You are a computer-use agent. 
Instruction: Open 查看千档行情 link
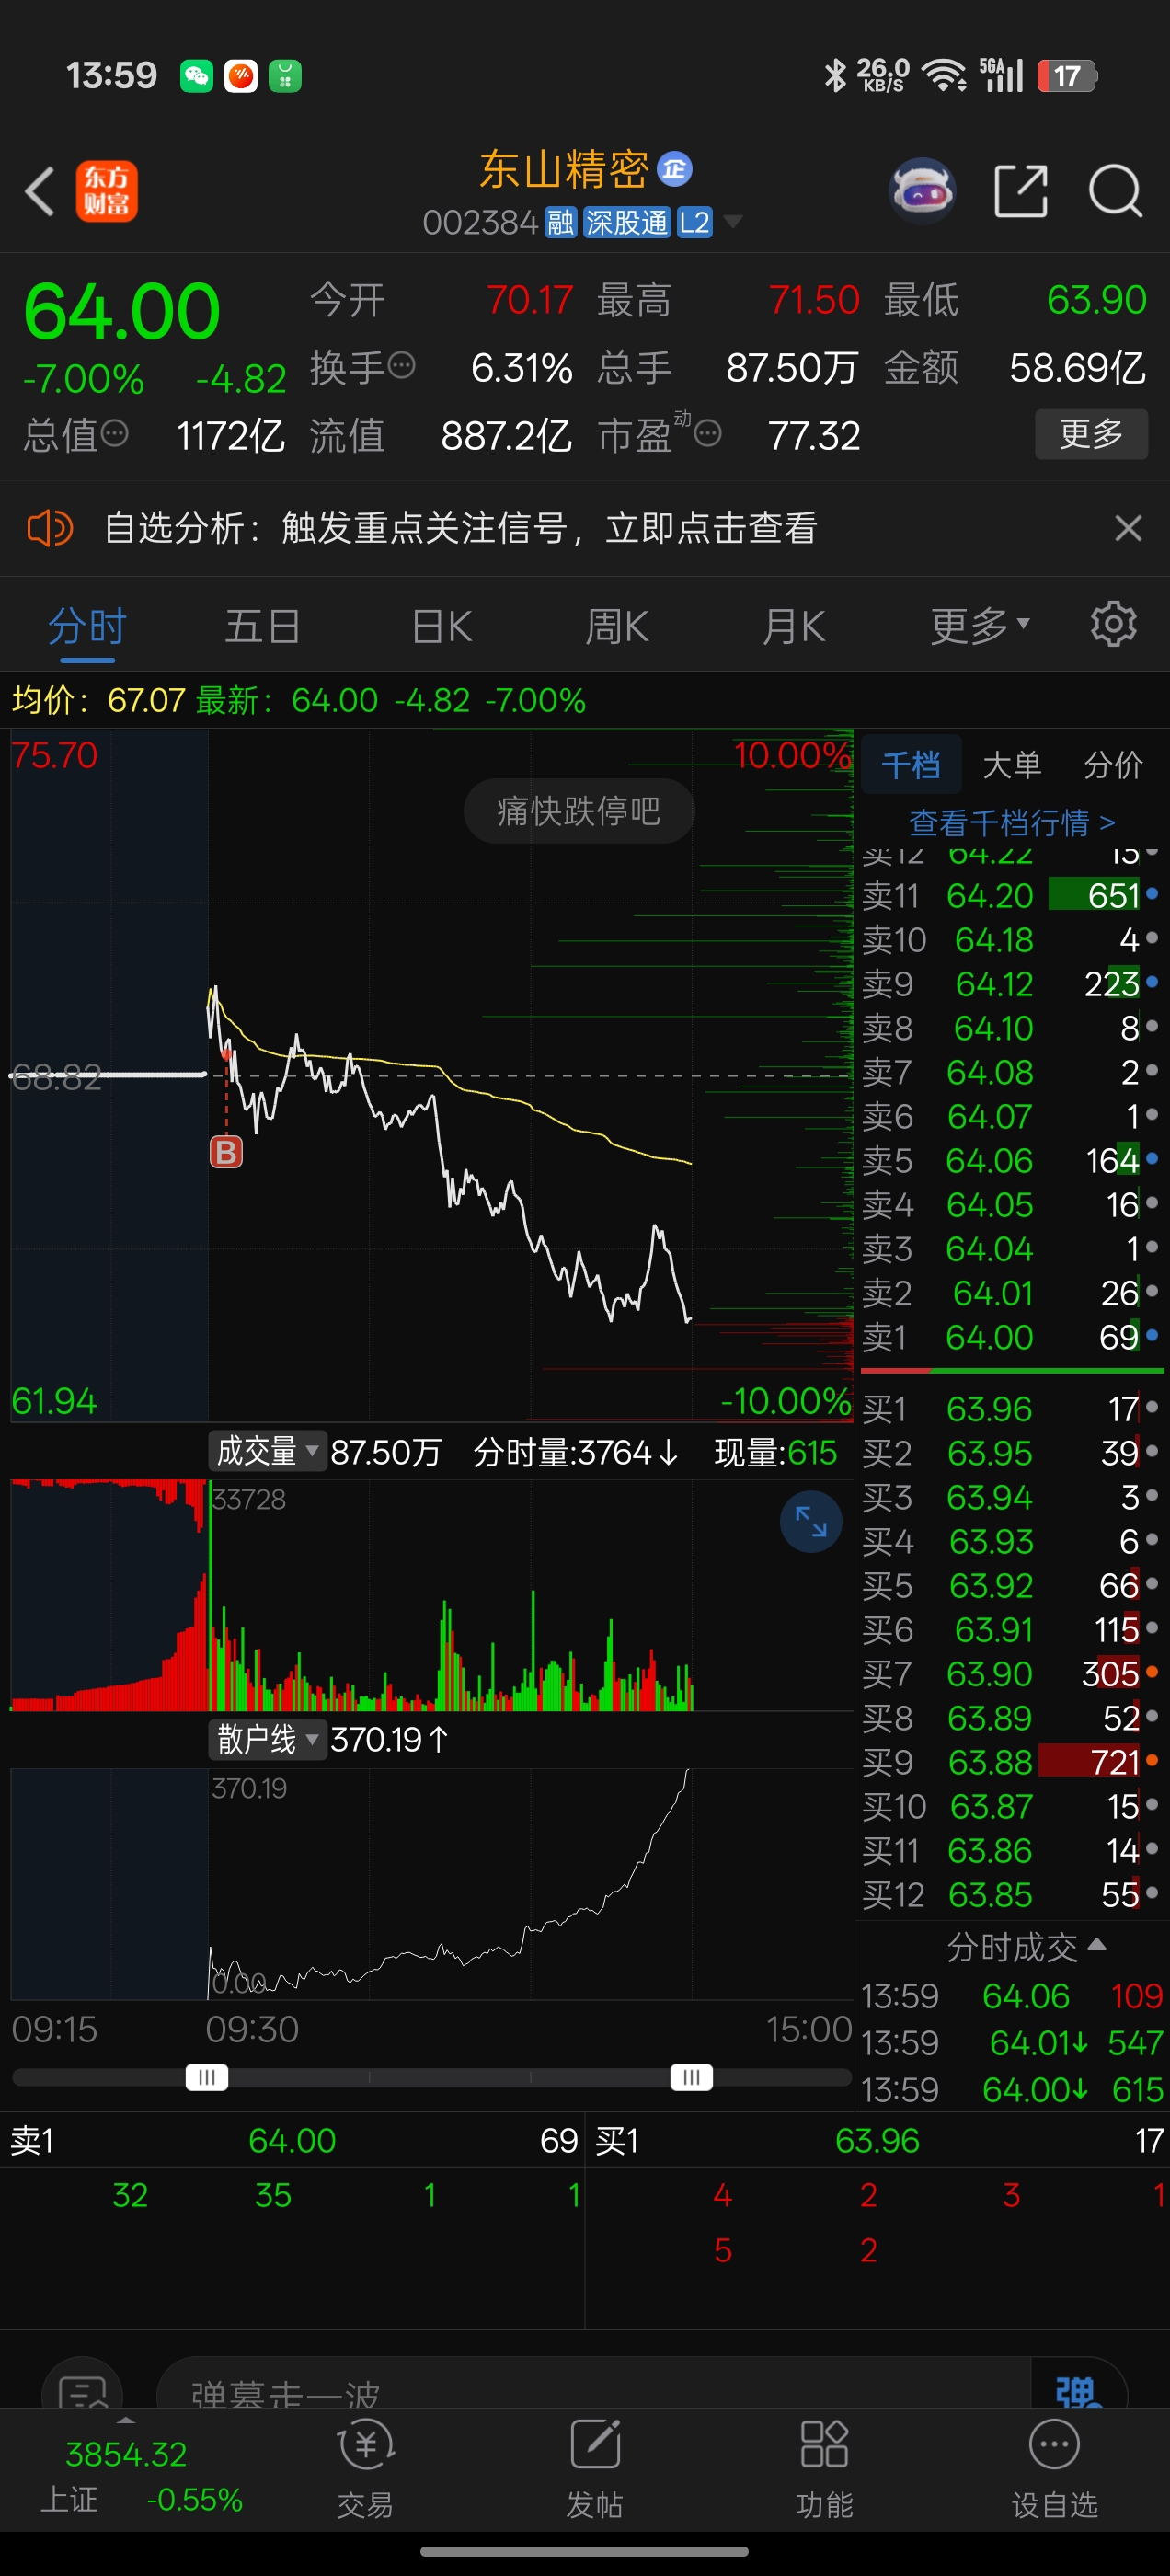(1012, 823)
